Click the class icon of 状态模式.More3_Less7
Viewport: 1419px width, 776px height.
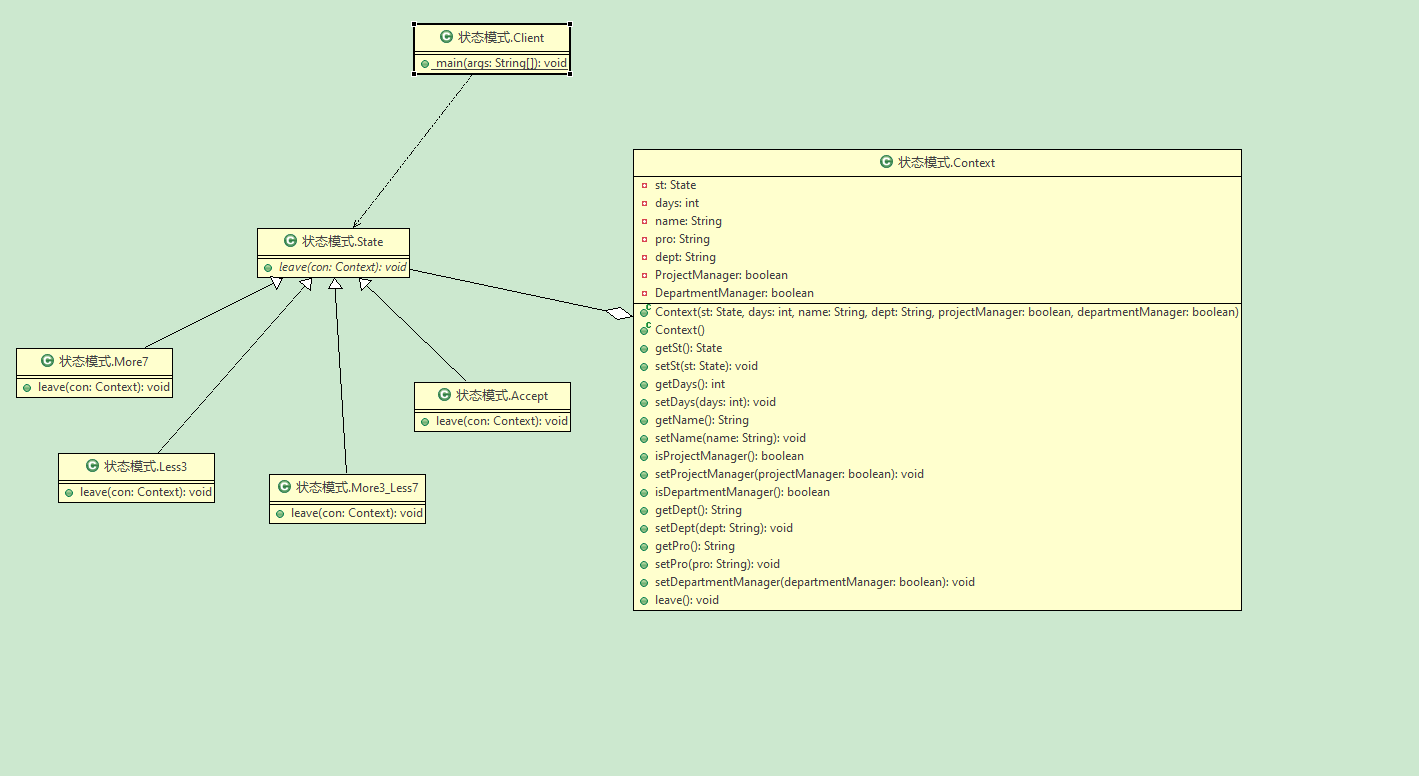coord(284,487)
